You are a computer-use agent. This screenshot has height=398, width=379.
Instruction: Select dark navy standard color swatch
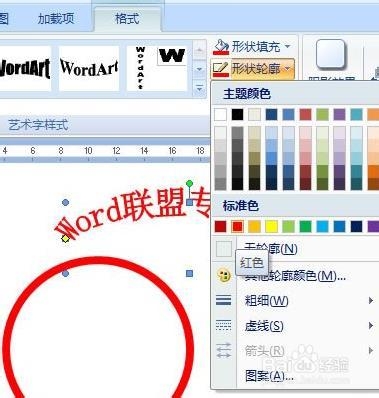click(x=356, y=226)
